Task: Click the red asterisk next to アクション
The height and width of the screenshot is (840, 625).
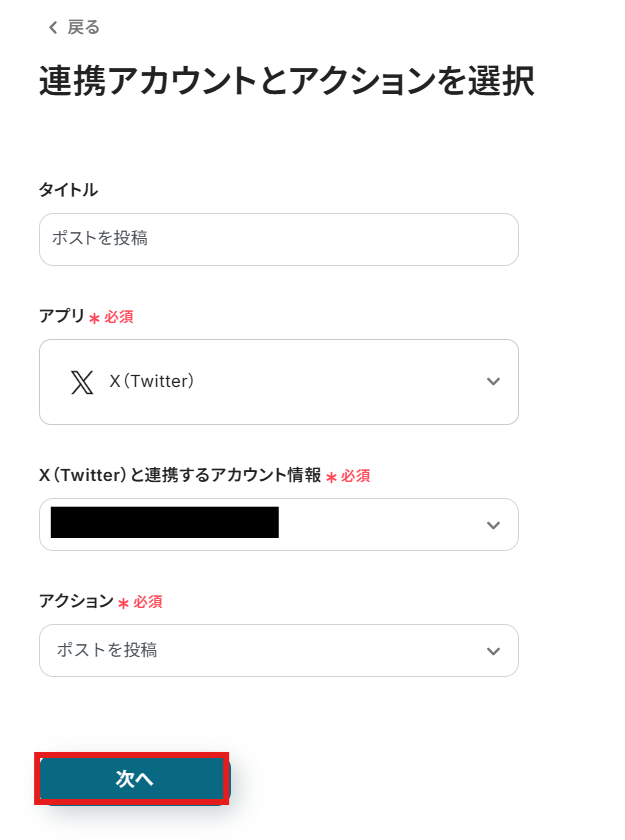Action: (123, 603)
